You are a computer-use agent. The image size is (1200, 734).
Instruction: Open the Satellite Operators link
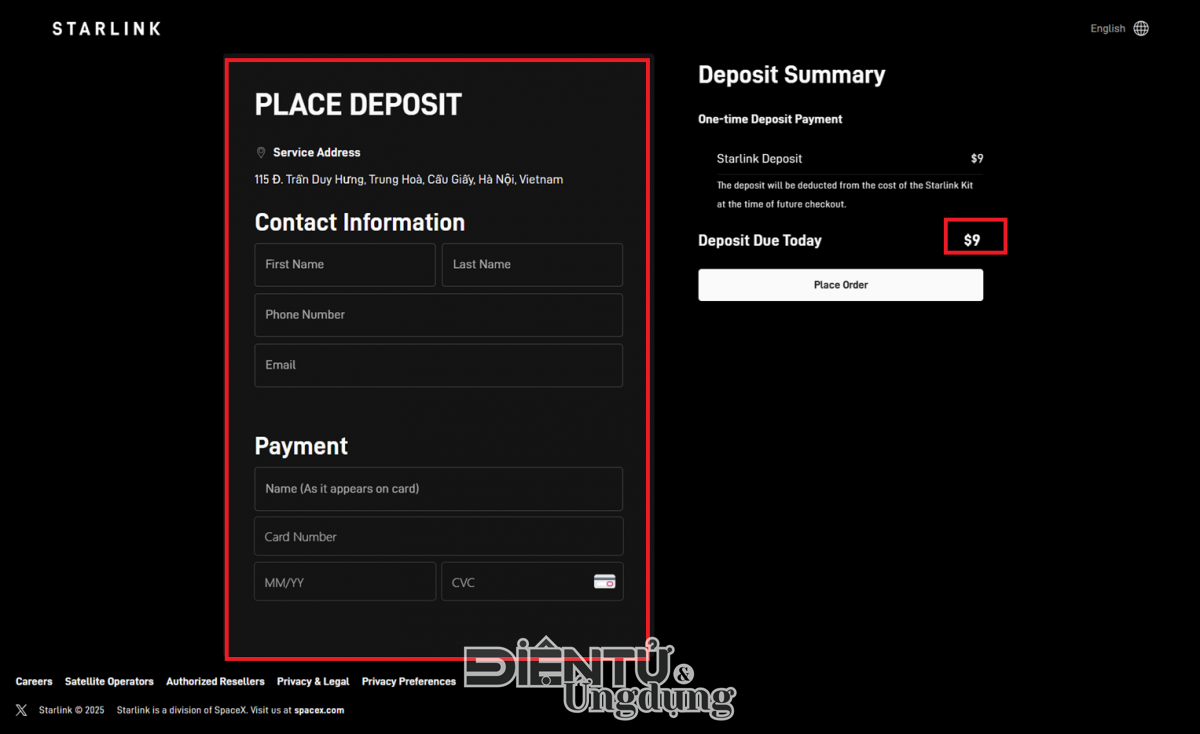109,682
